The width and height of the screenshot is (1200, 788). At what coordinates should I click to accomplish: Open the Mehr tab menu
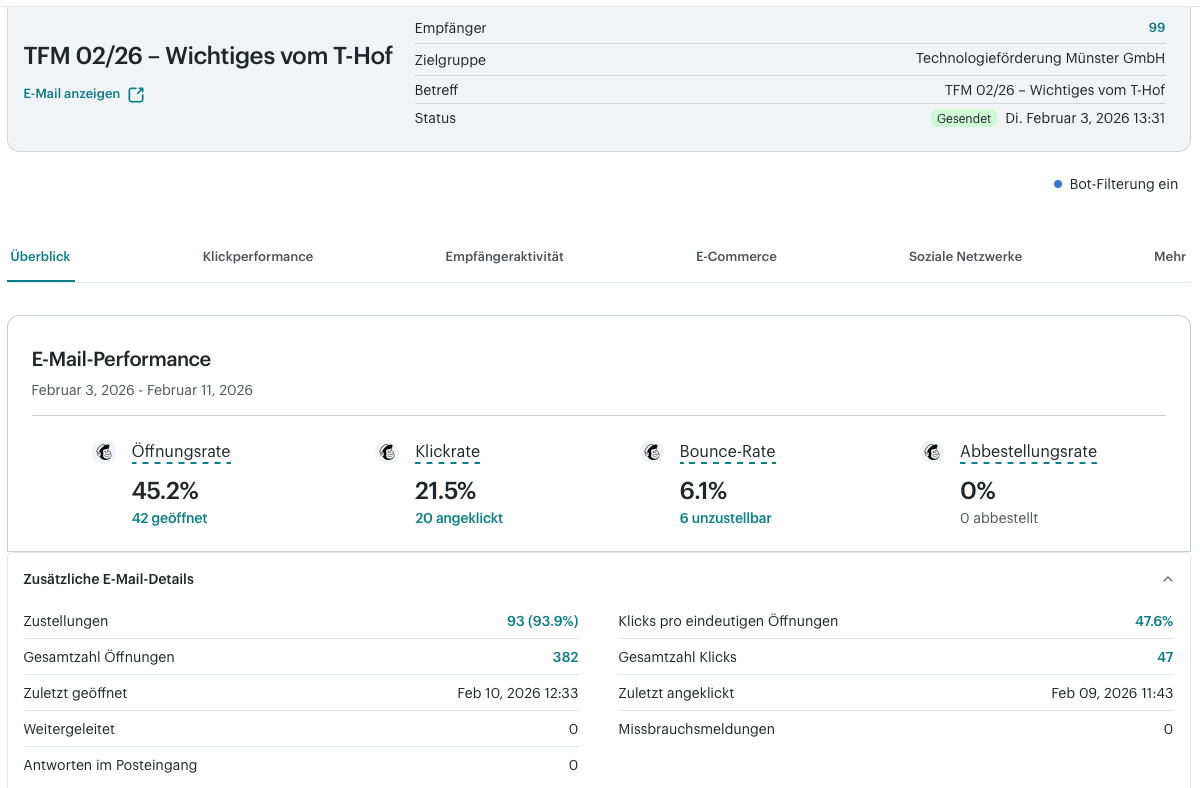(x=1170, y=257)
